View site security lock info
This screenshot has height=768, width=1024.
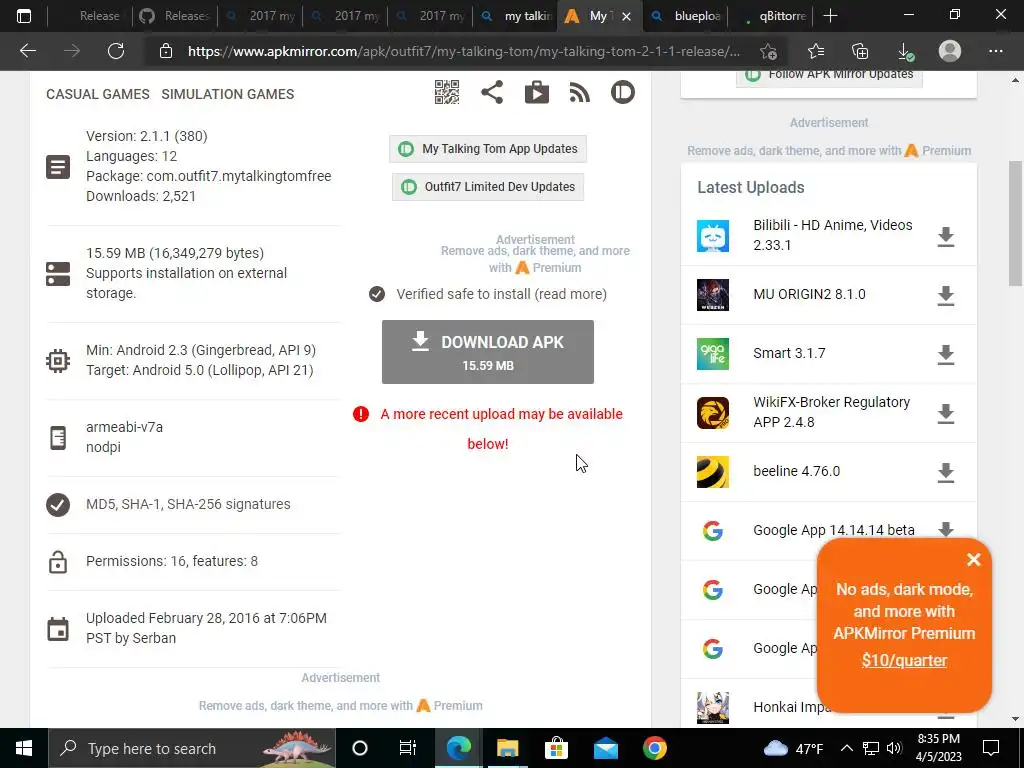(x=166, y=51)
